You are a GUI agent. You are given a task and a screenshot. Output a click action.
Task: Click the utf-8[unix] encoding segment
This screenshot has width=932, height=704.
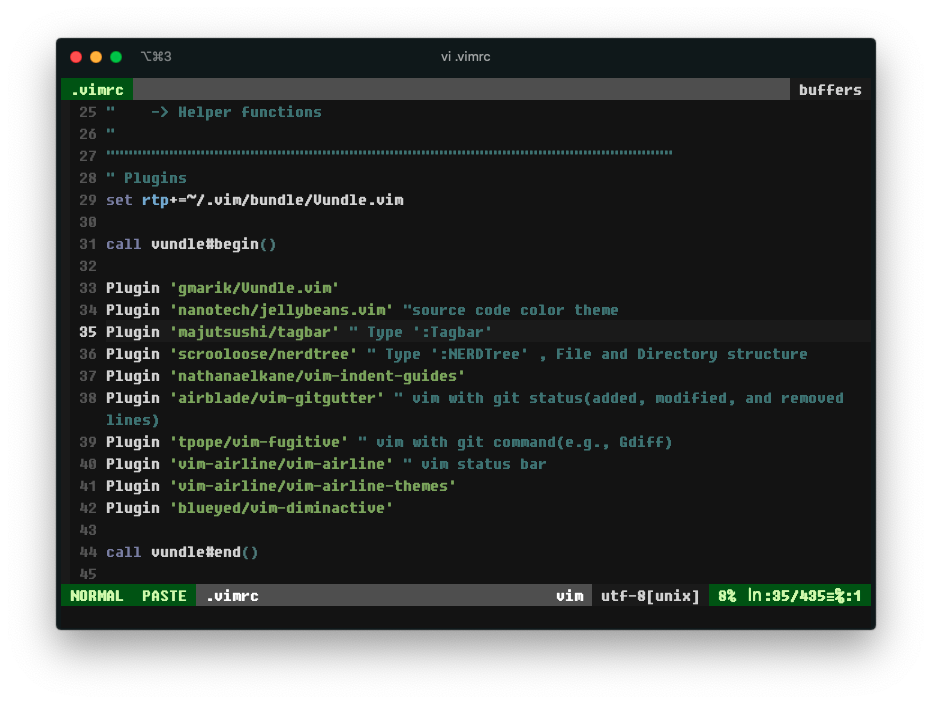650,596
